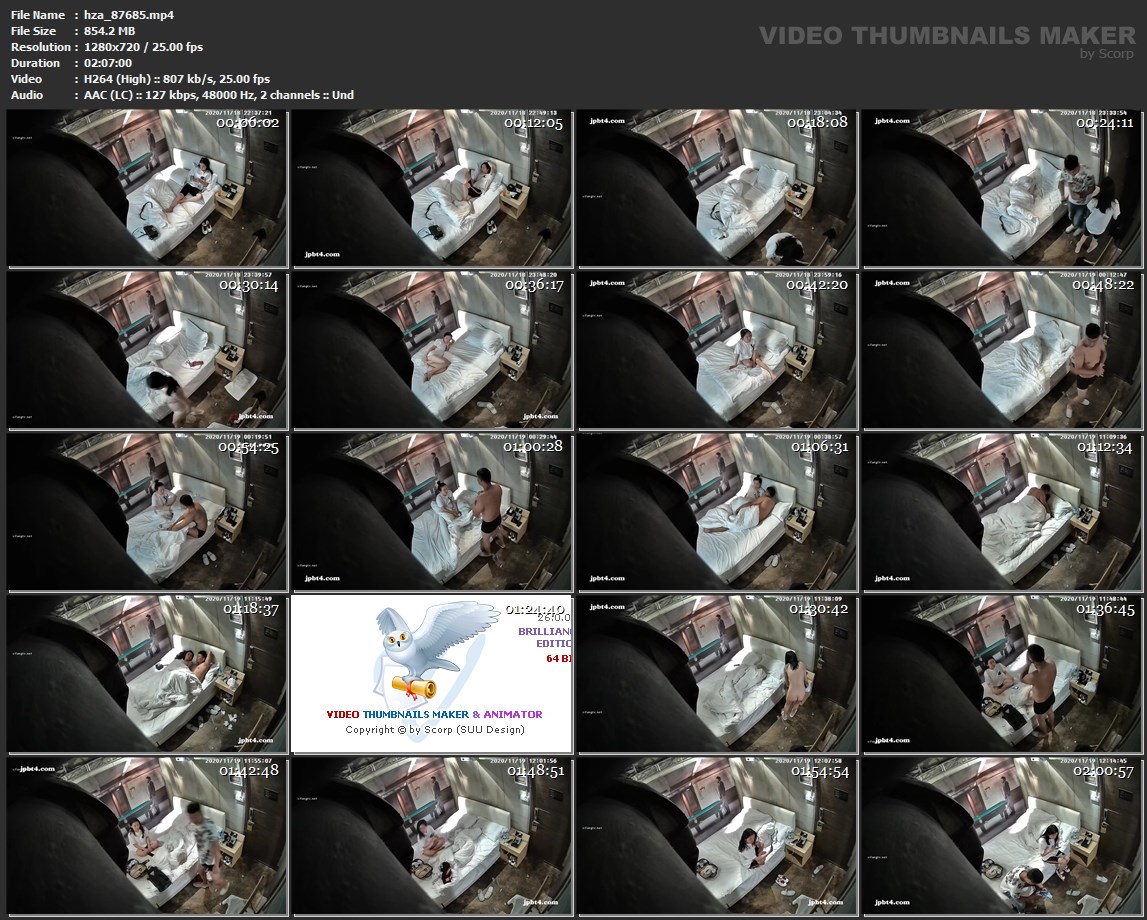Screen dimensions: 1147x920
Task: Open the thumbnail stamped 00:06:02
Action: [x=147, y=189]
